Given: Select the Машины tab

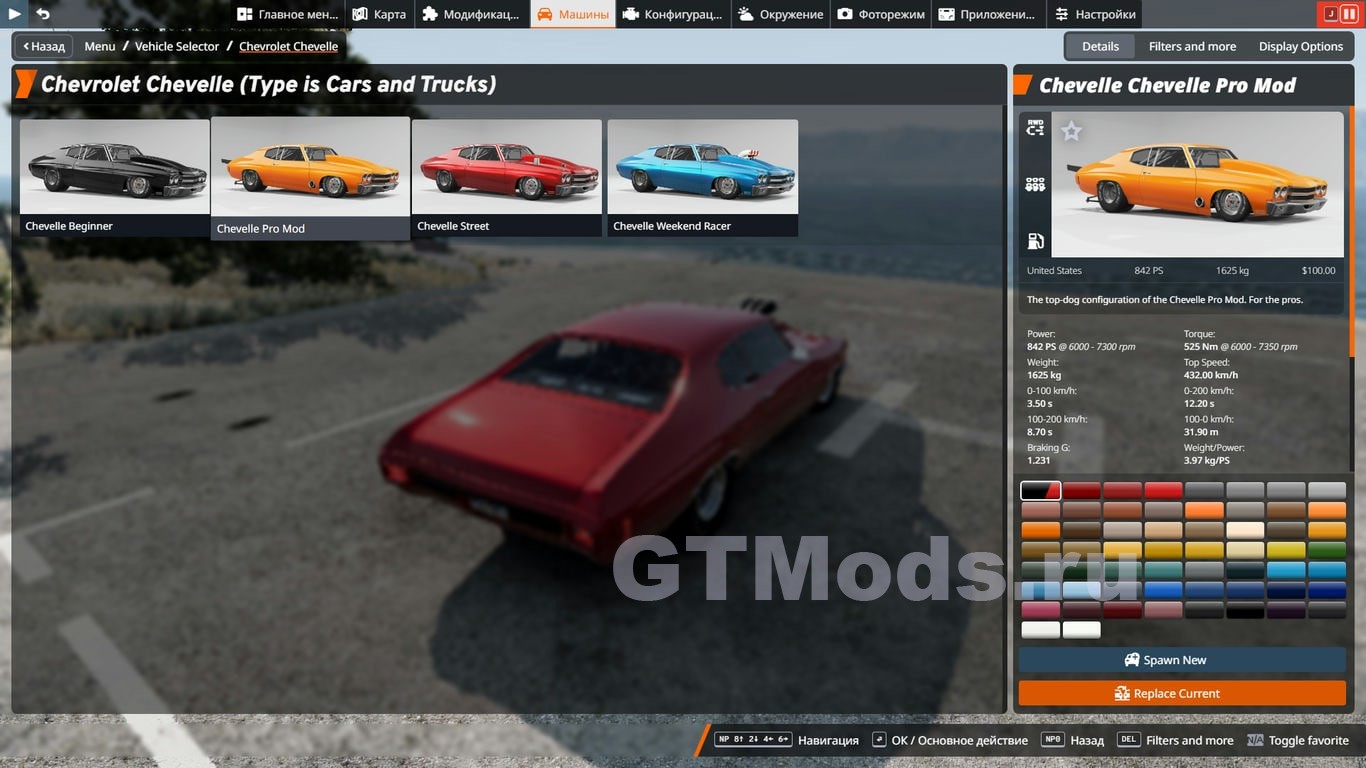Looking at the screenshot, I should (573, 14).
